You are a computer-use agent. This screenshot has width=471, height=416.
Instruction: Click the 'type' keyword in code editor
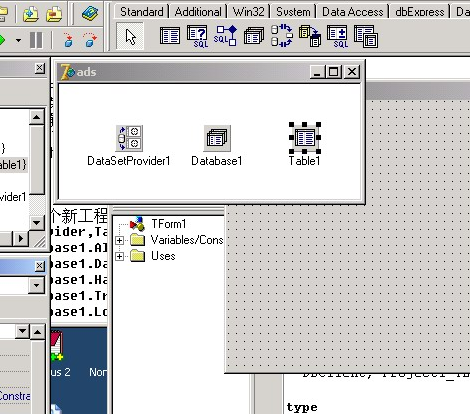pyautogui.click(x=302, y=407)
